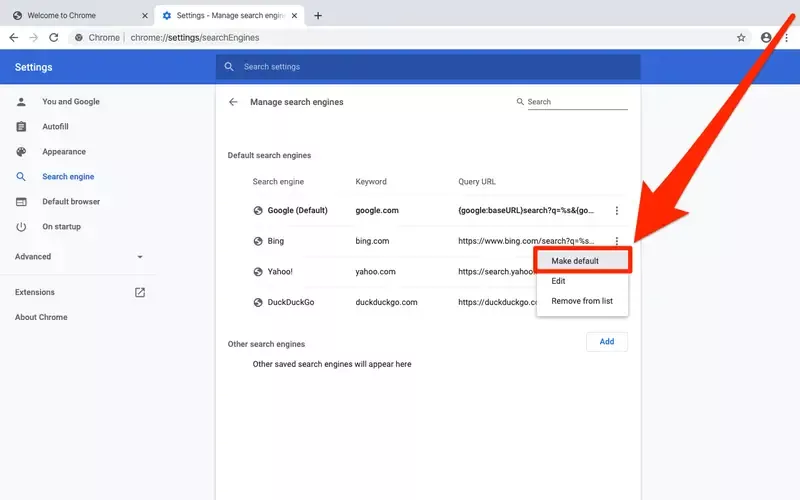Open the Chrome profile avatar

coord(766,37)
